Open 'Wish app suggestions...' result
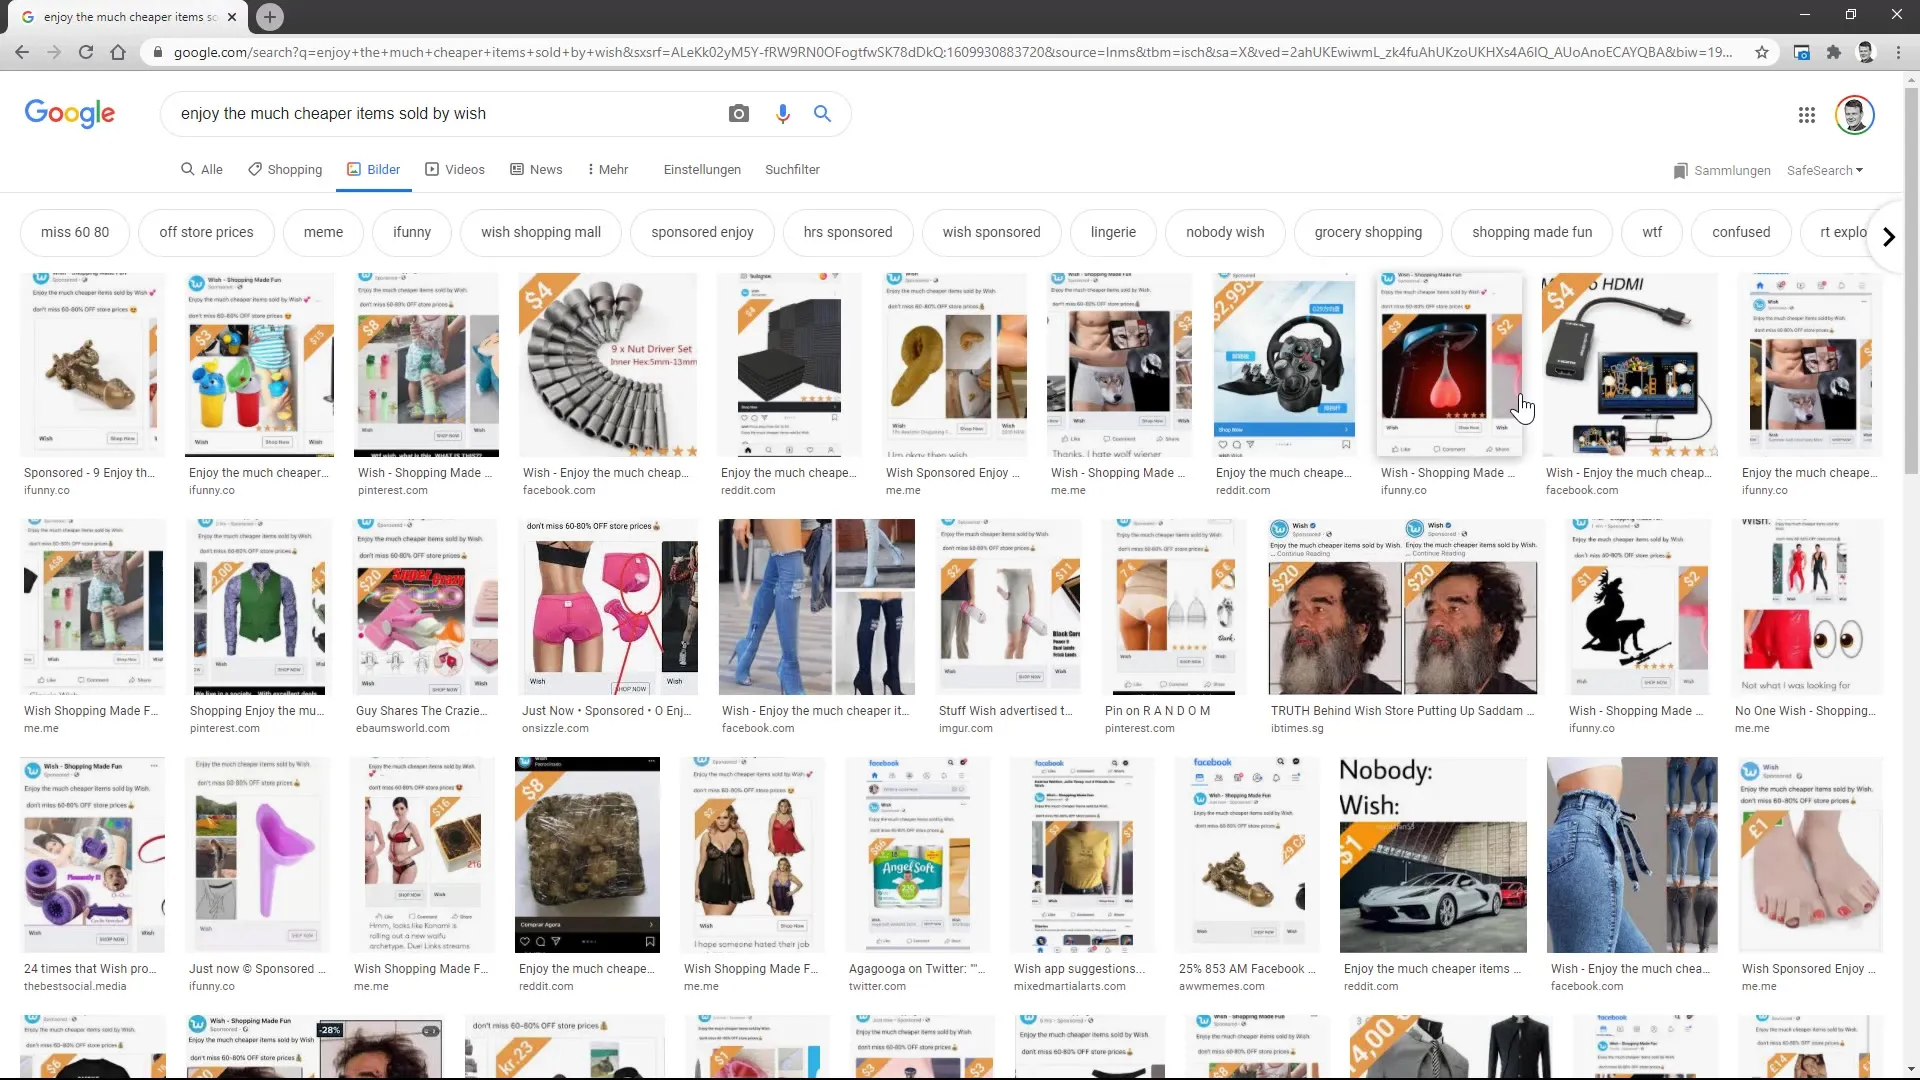This screenshot has width=1920, height=1080. (x=1079, y=969)
